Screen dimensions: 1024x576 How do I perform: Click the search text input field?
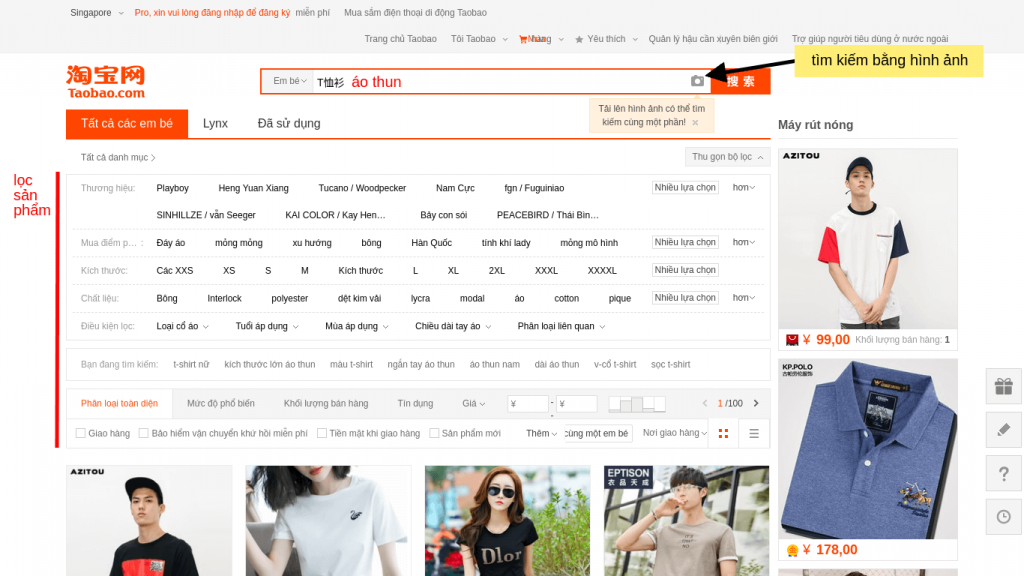pyautogui.click(x=500, y=82)
